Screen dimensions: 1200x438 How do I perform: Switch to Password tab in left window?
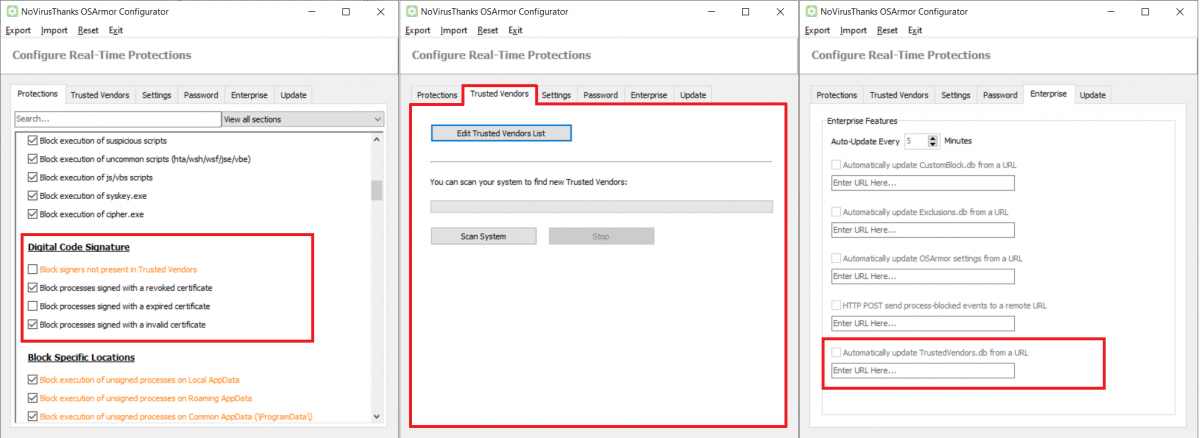point(201,95)
